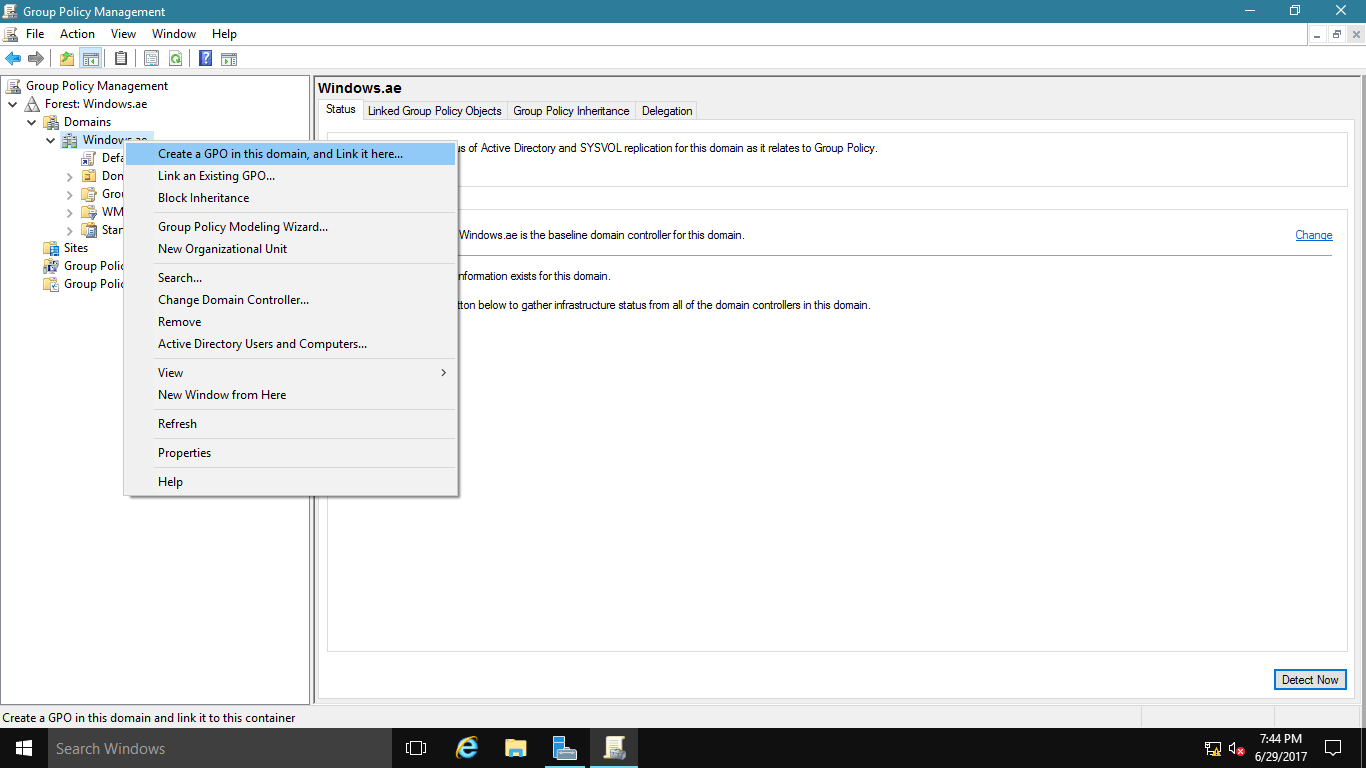
Task: Launch Internet Explorer from the taskbar
Action: click(465, 748)
